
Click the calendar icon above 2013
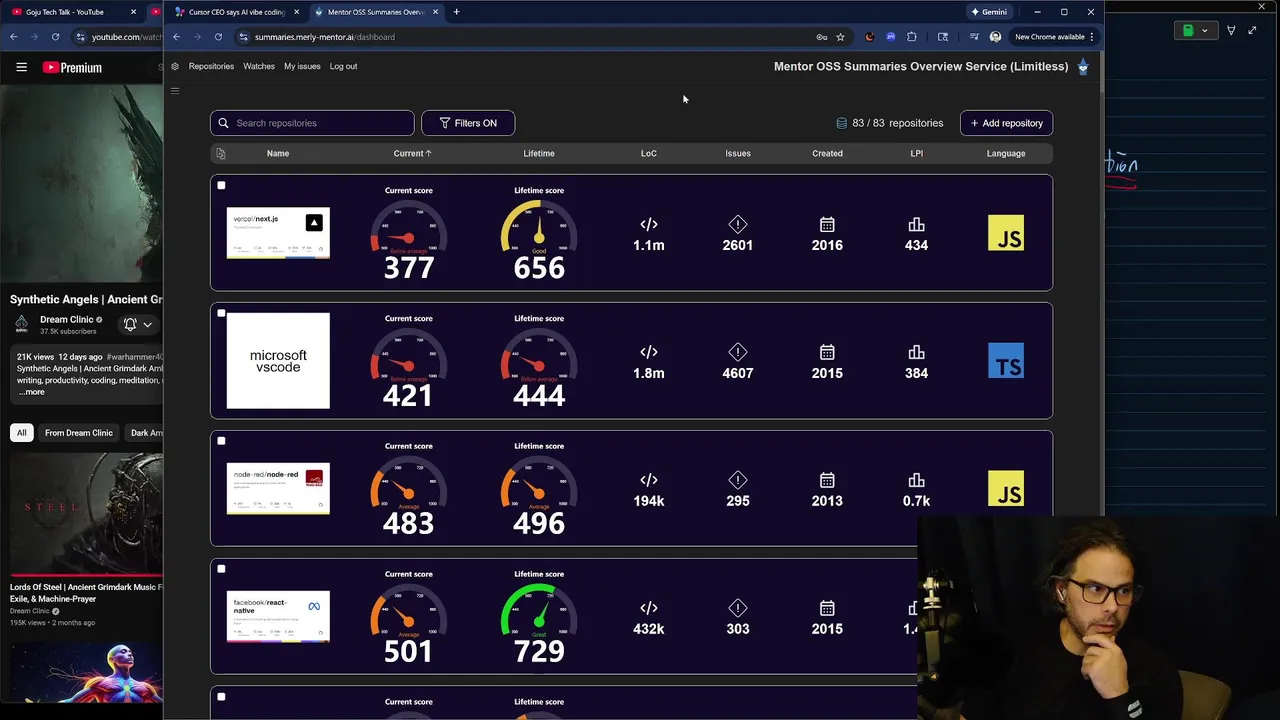(x=827, y=480)
